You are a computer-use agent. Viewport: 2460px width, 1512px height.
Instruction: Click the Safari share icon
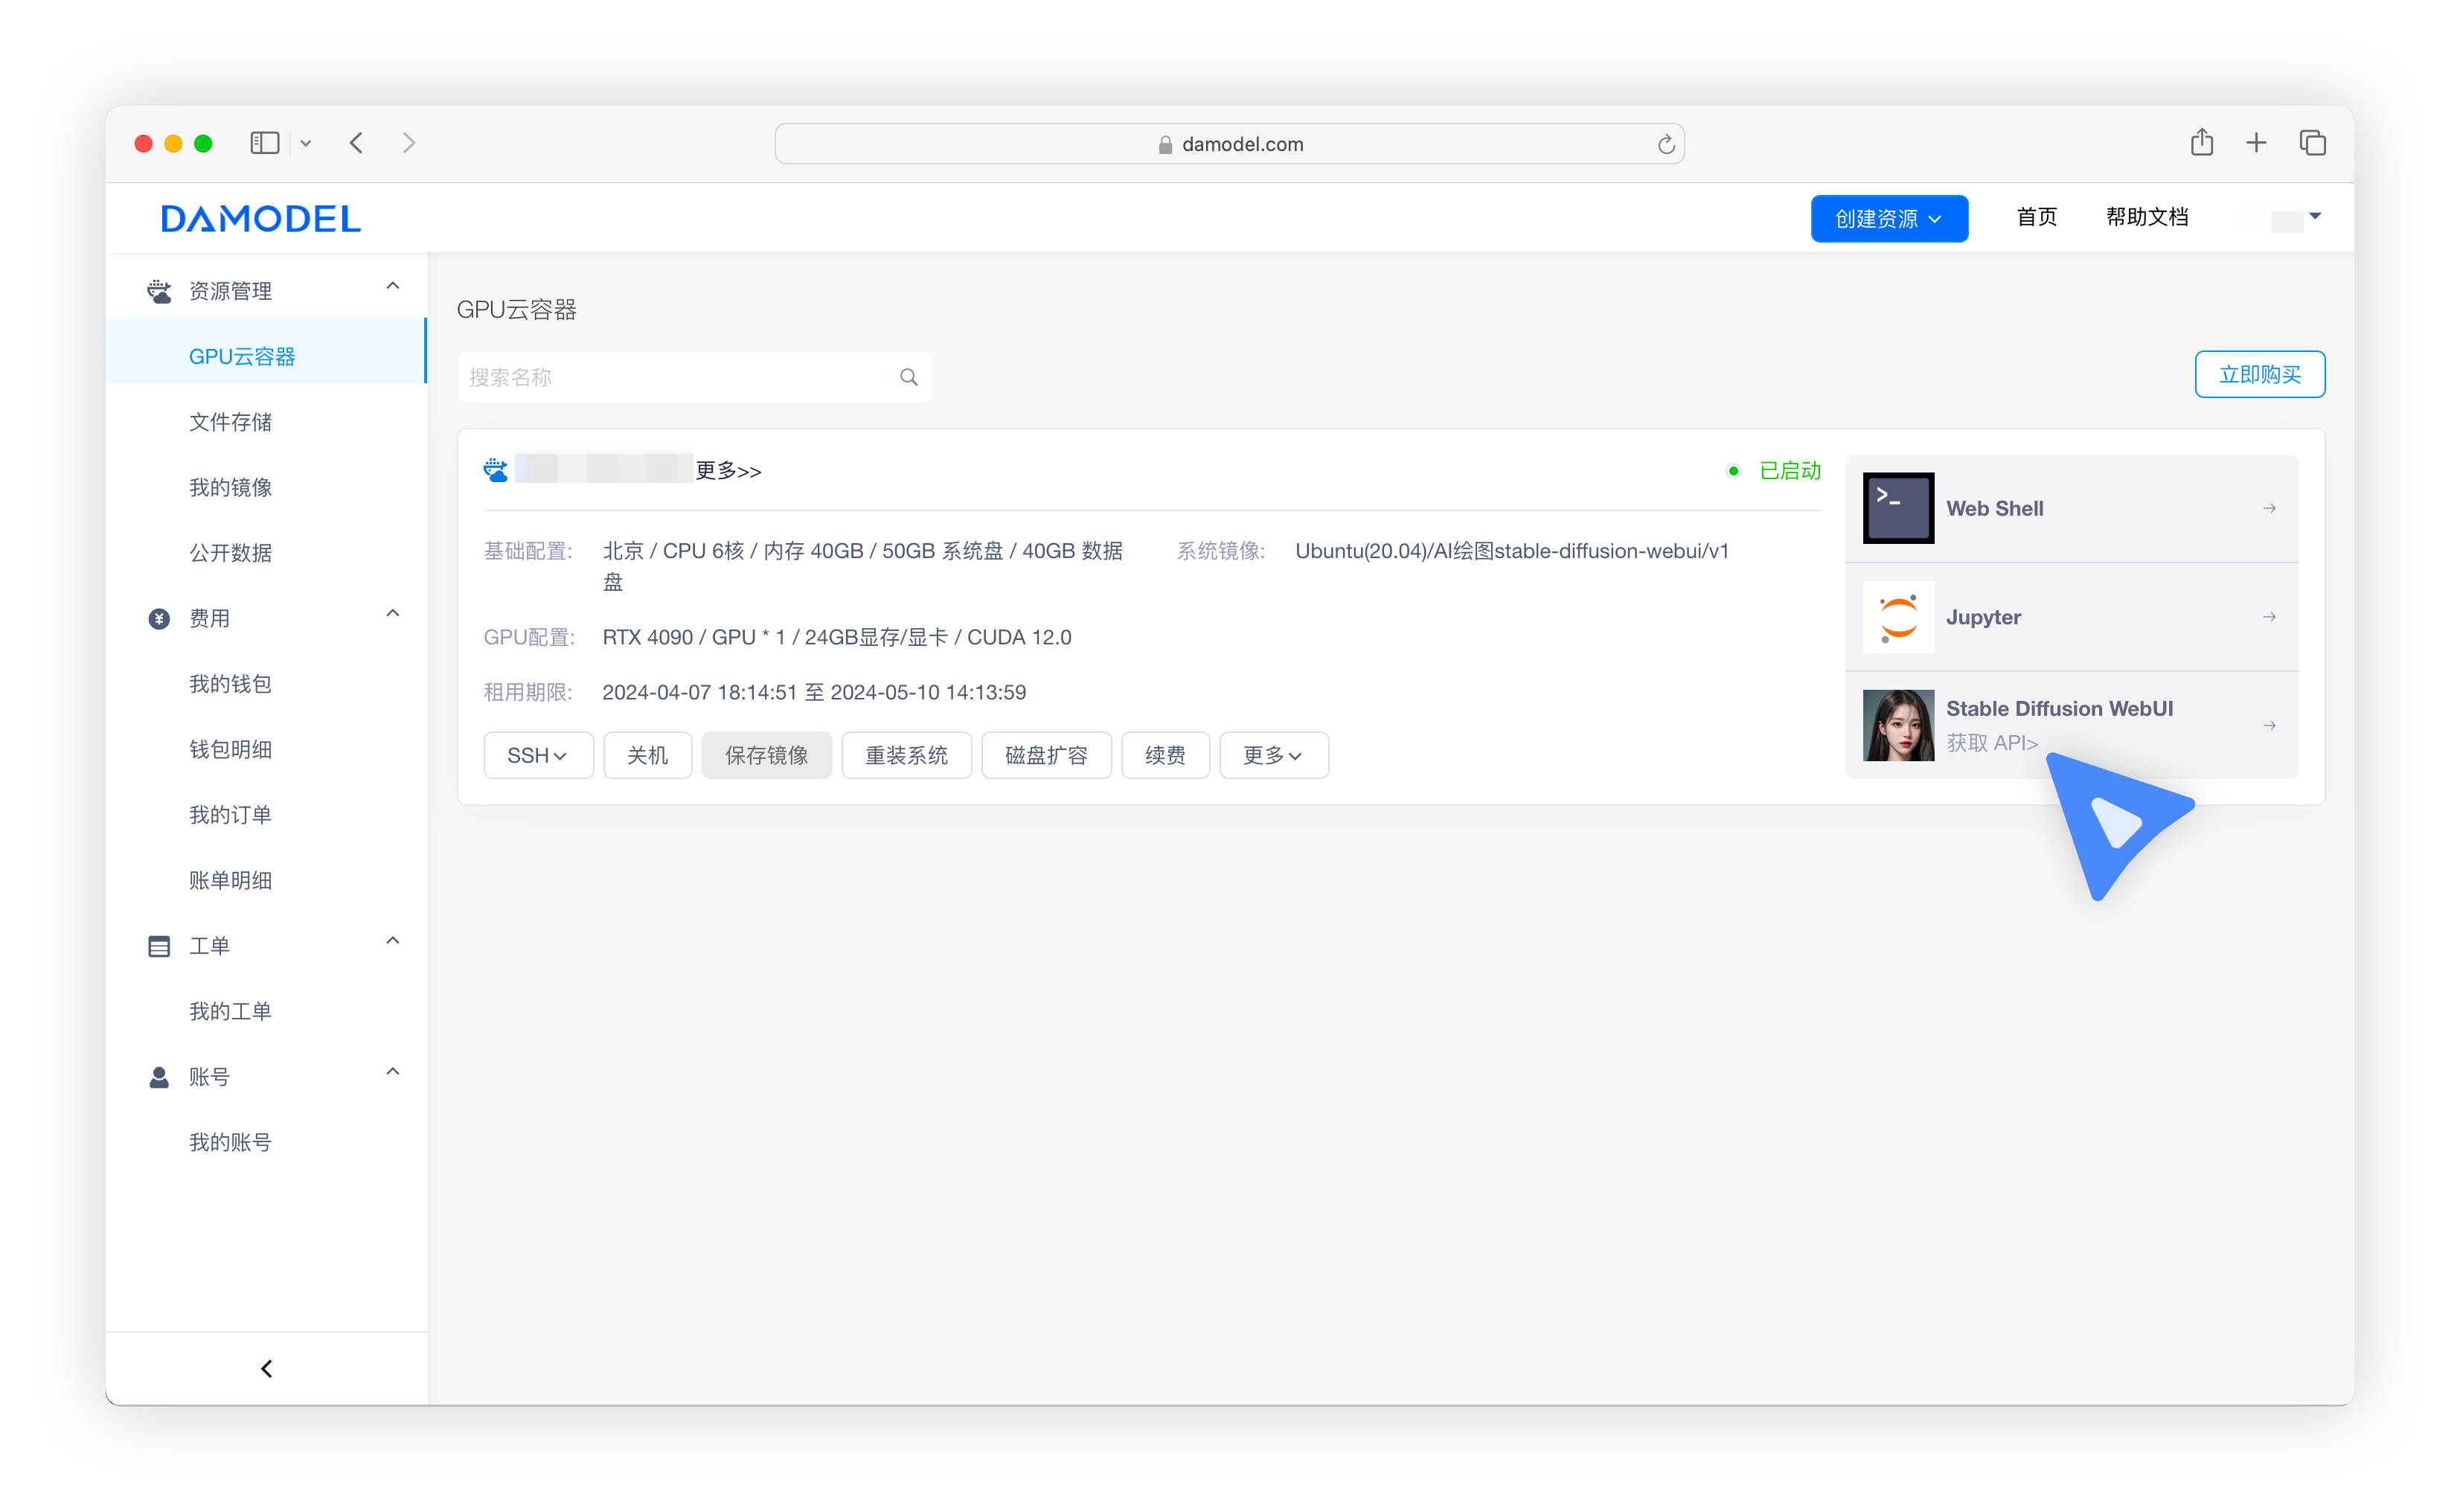[x=2201, y=143]
